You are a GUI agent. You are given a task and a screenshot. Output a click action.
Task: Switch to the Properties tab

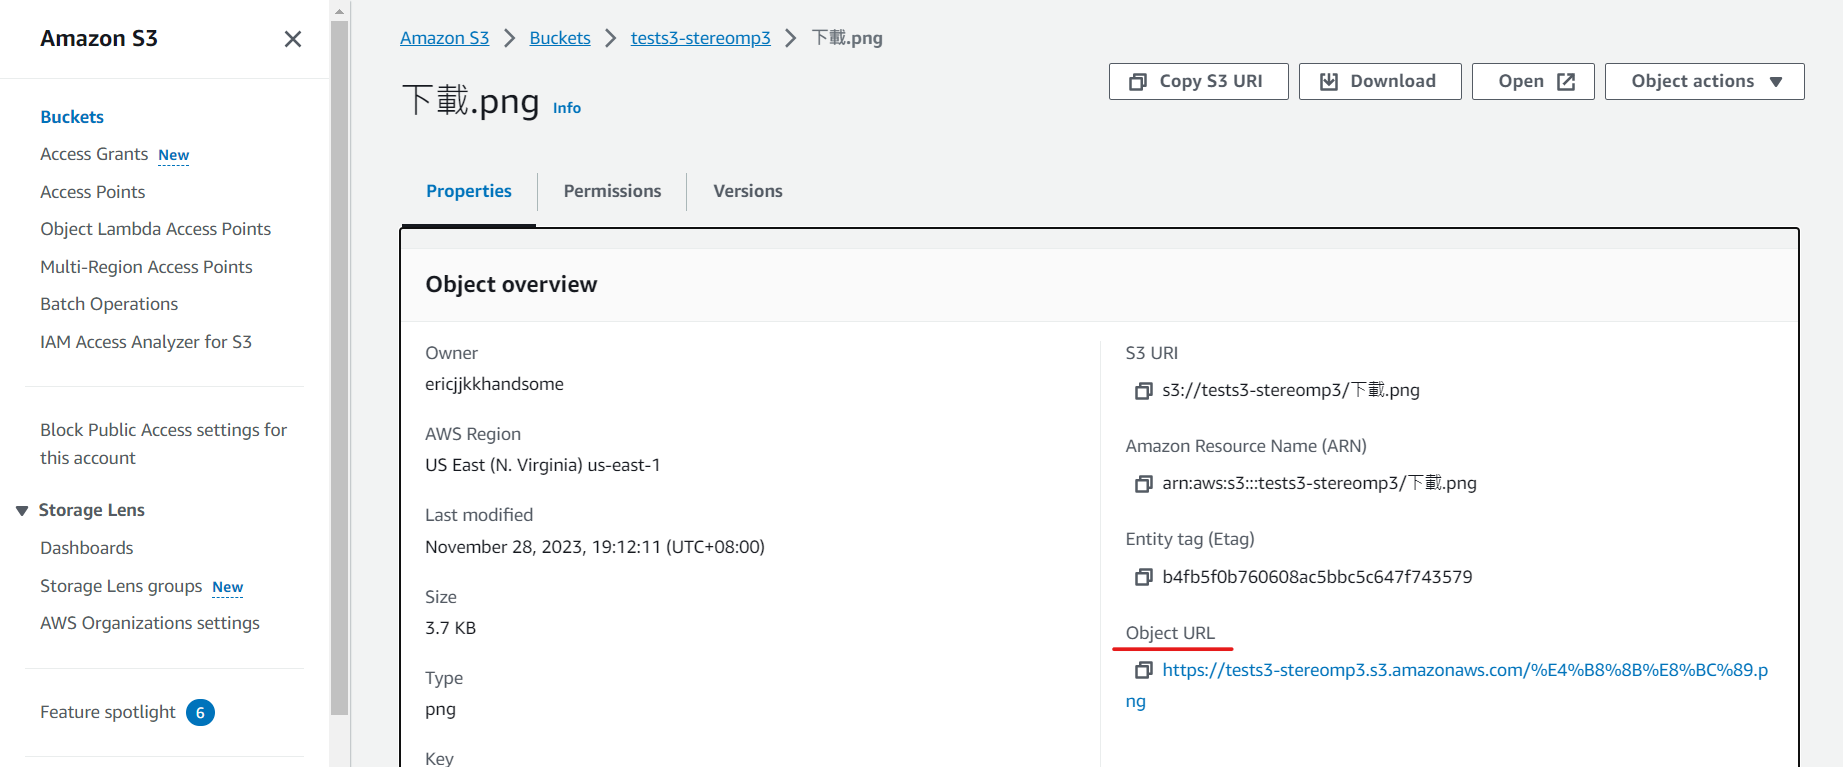pyautogui.click(x=468, y=191)
